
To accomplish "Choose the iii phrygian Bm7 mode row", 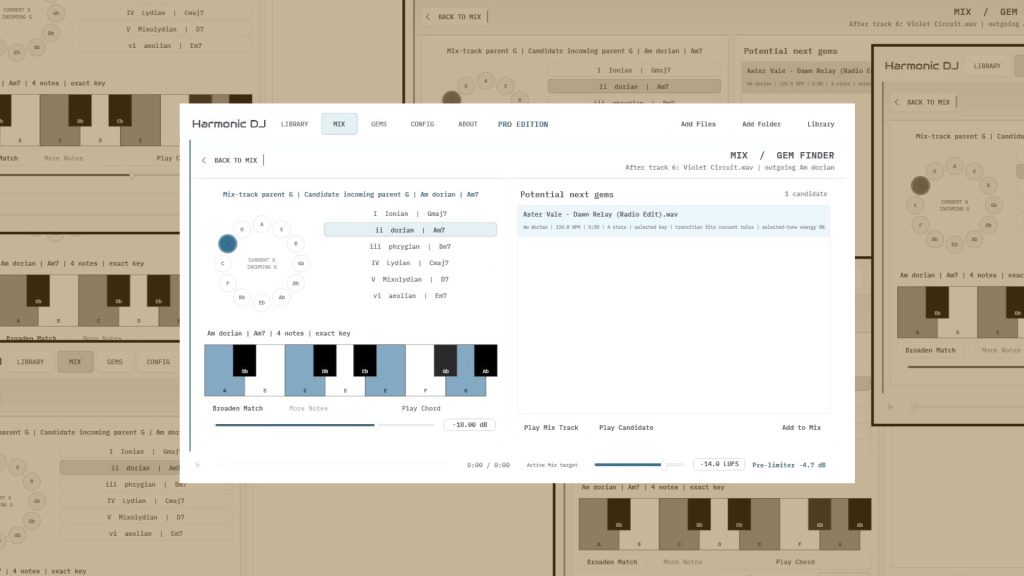I will [410, 246].
